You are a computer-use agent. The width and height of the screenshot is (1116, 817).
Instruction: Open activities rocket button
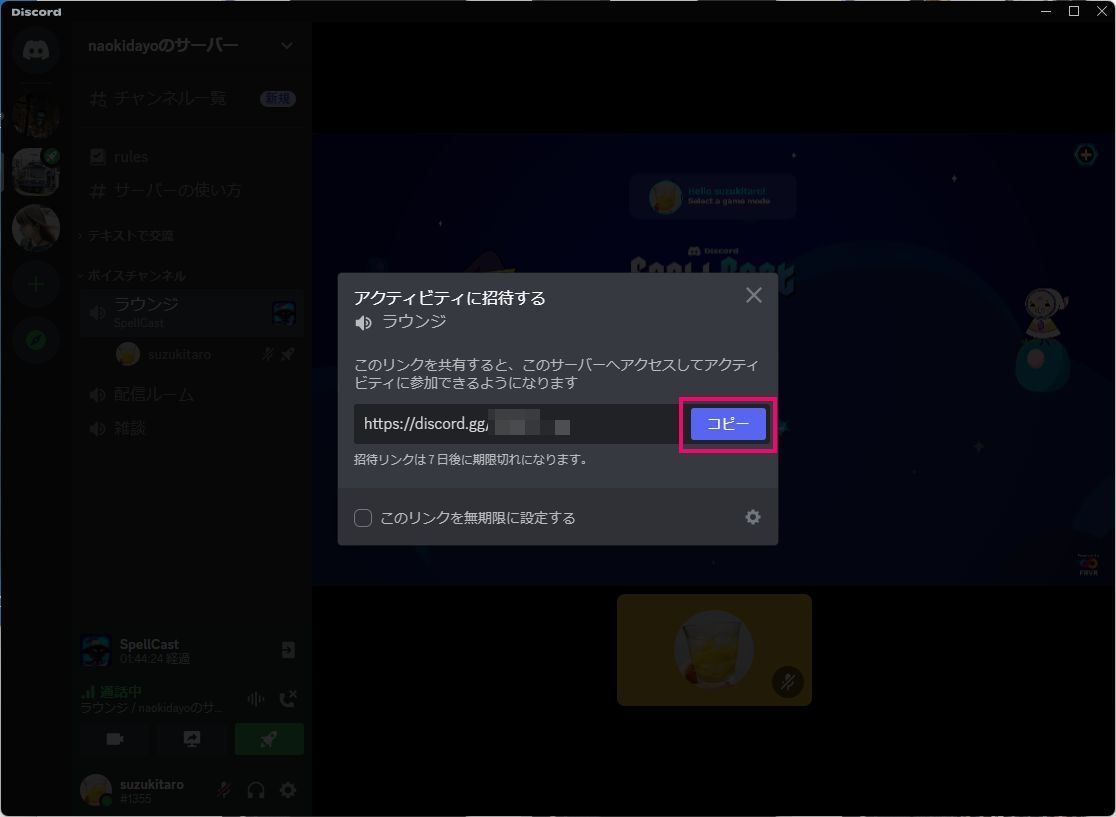click(269, 739)
